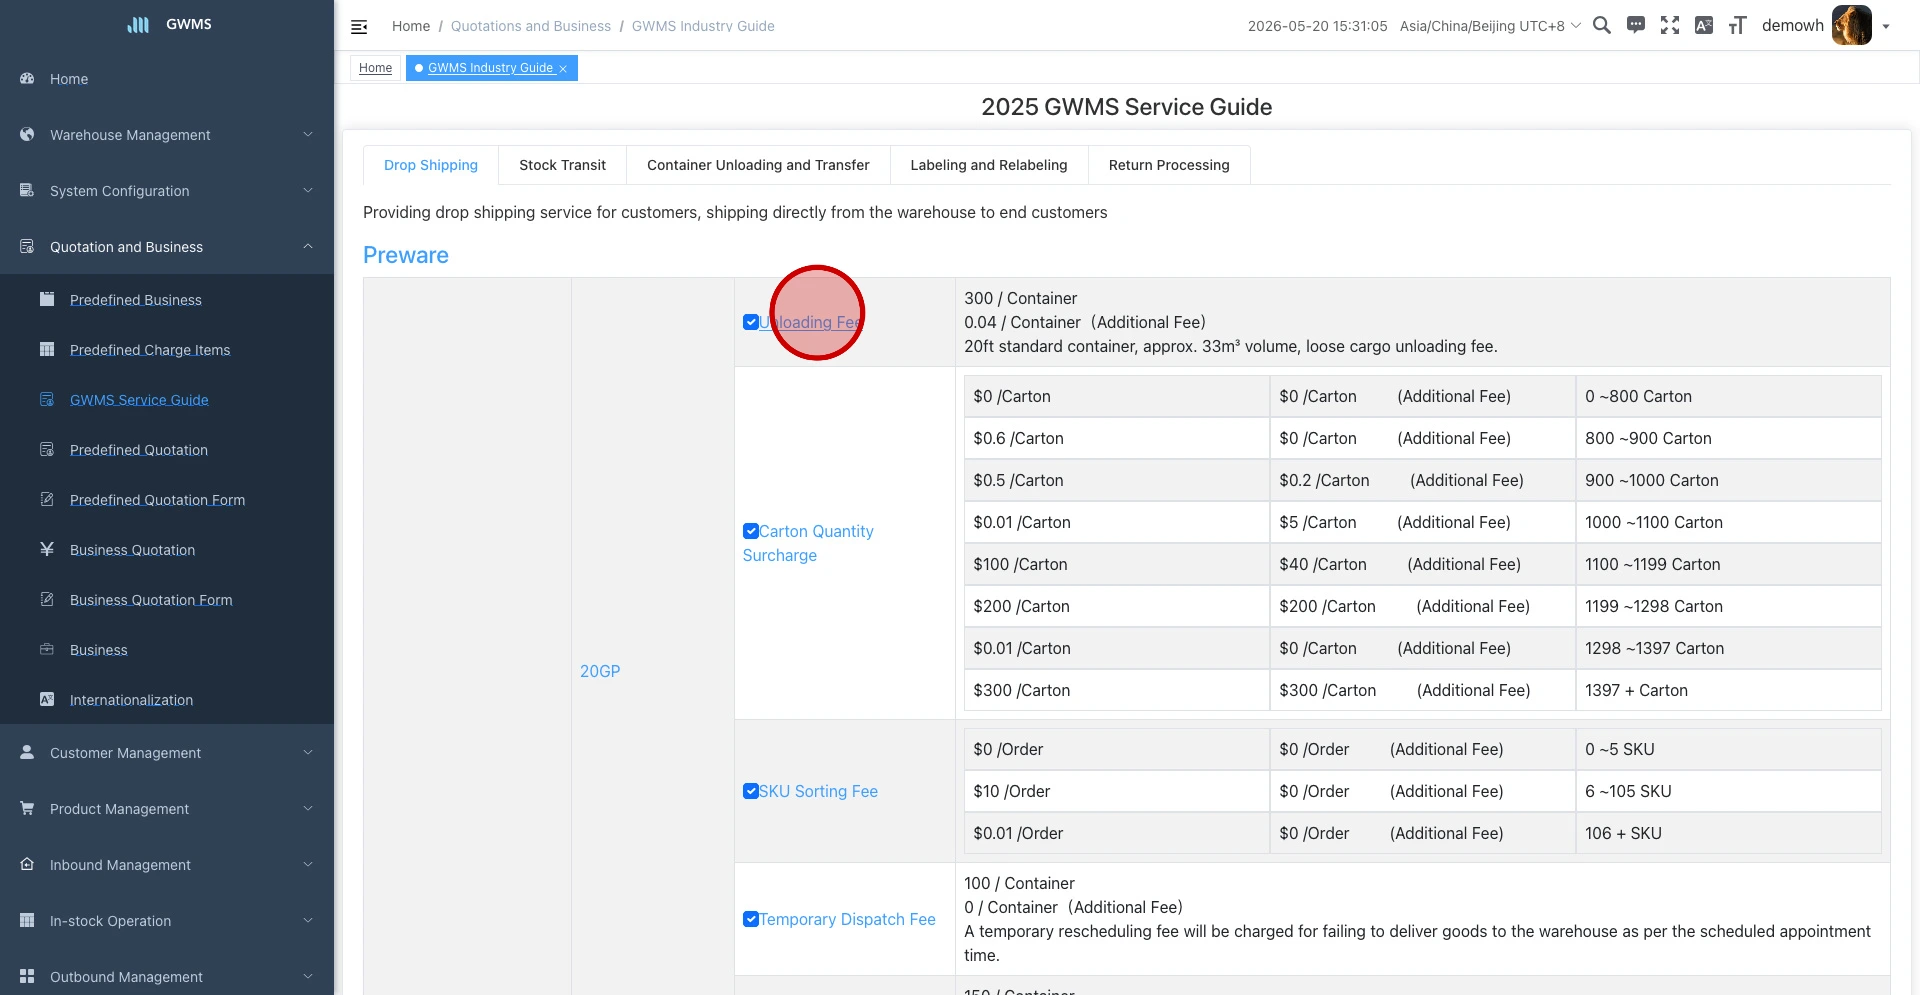The image size is (1920, 995).
Task: Close the GWMS Industry Guide tab
Action: [x=563, y=69]
